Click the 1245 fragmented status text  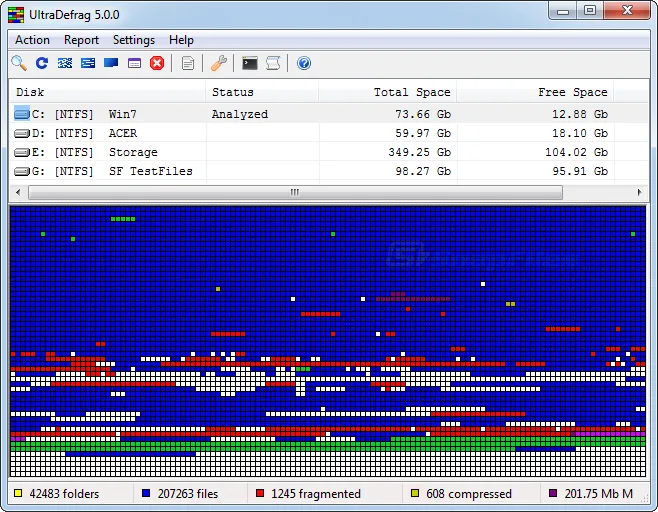(316, 494)
